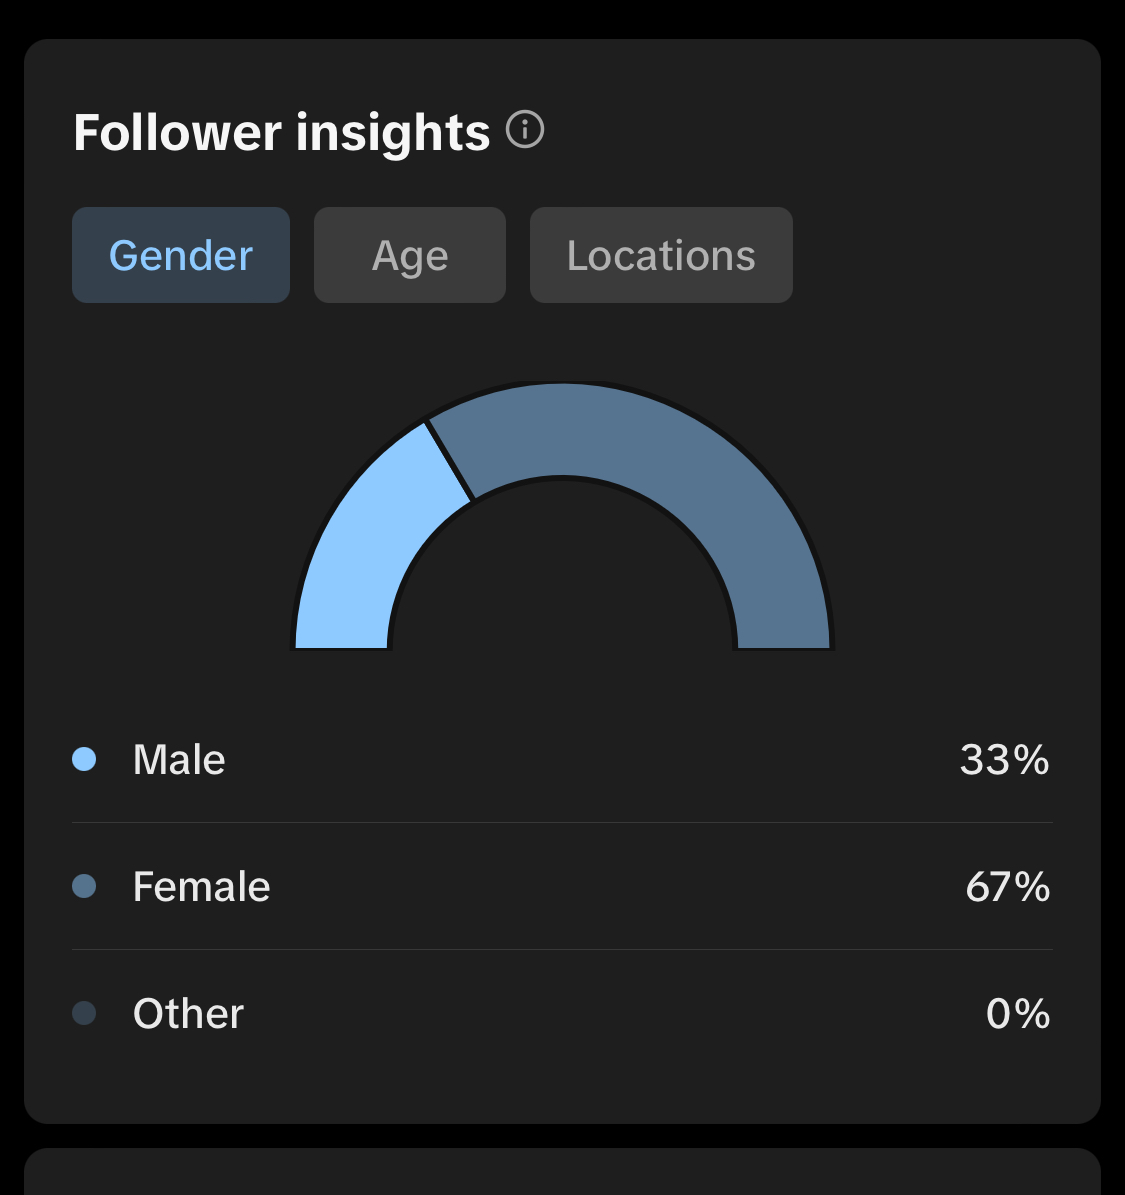Click the Female slate-blue legend dot
The width and height of the screenshot is (1125, 1195).
click(x=84, y=886)
